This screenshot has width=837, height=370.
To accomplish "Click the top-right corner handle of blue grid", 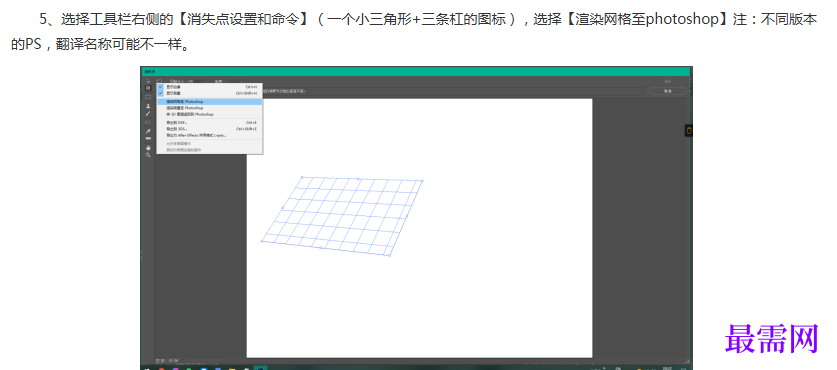I will coord(422,180).
